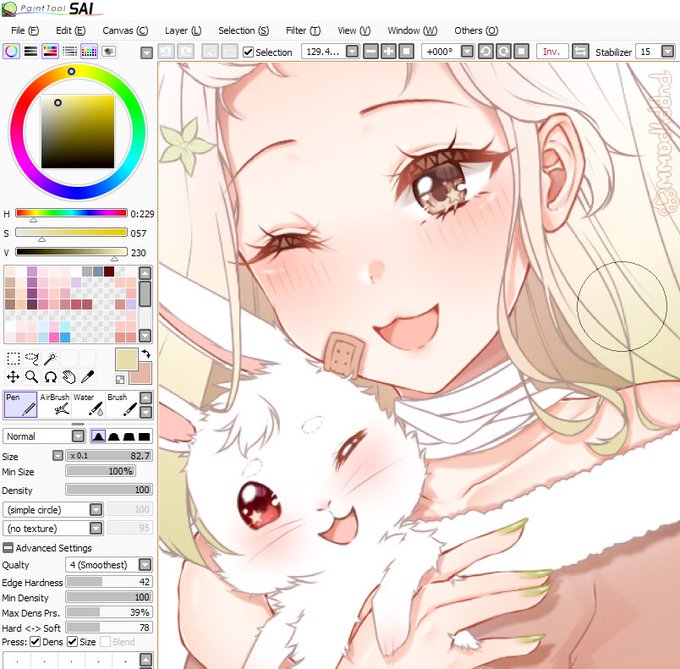Flip the view horizontally

click(x=580, y=52)
